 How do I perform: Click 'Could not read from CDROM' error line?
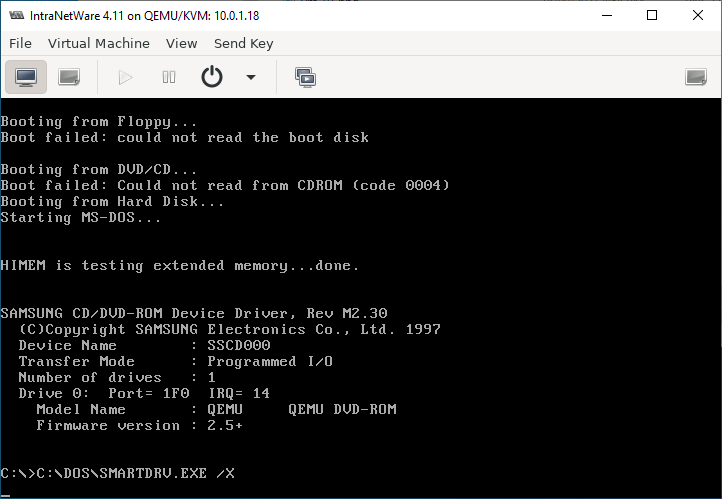(x=225, y=186)
